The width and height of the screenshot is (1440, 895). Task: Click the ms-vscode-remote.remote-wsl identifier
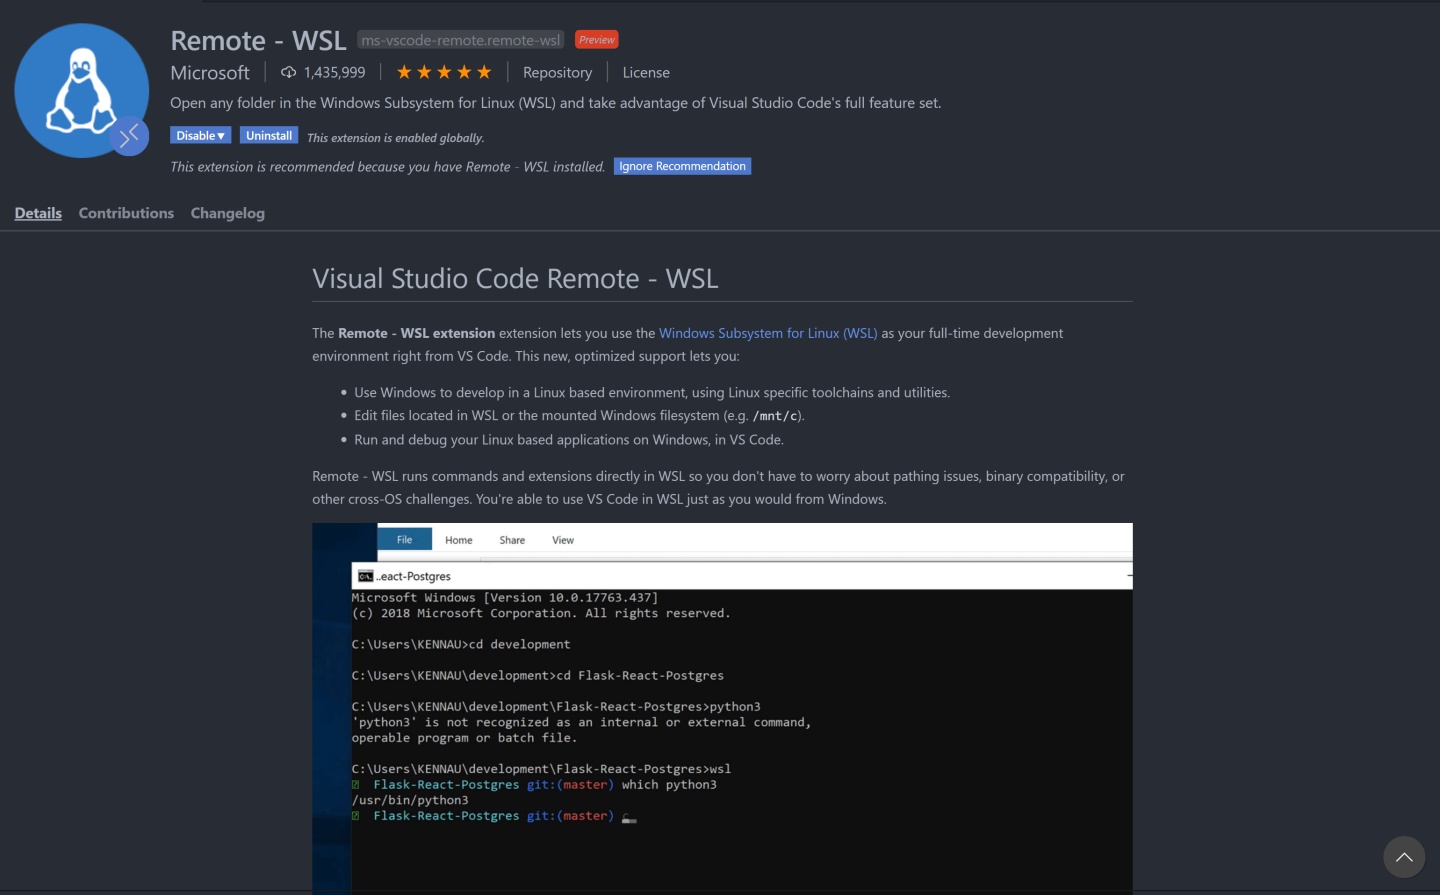(x=461, y=40)
